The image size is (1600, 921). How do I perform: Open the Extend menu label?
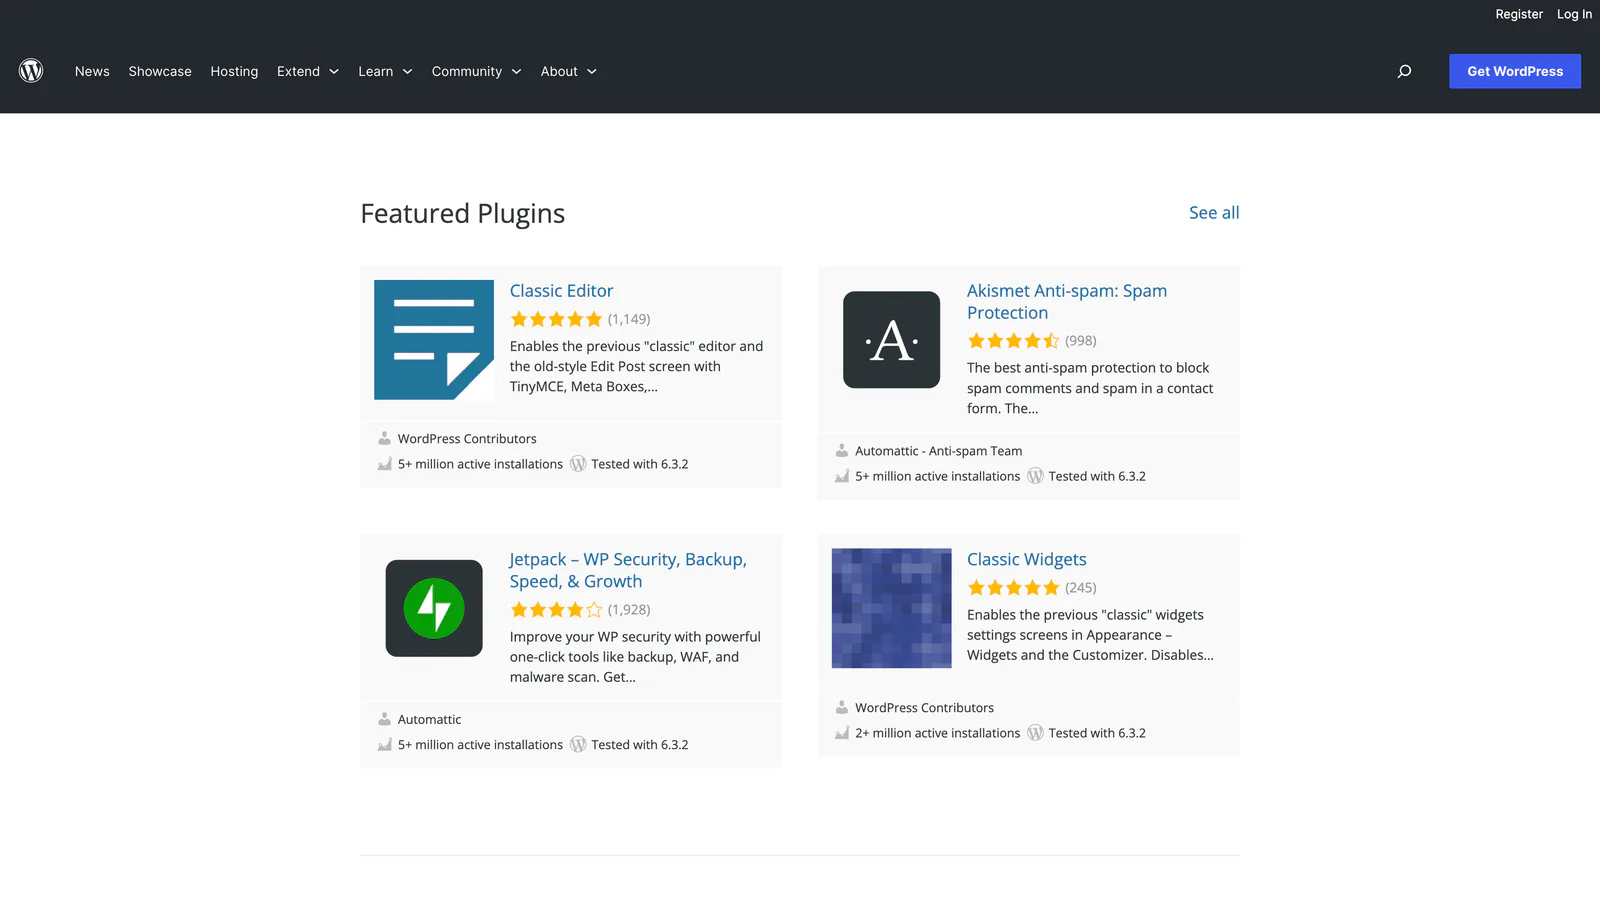point(298,71)
